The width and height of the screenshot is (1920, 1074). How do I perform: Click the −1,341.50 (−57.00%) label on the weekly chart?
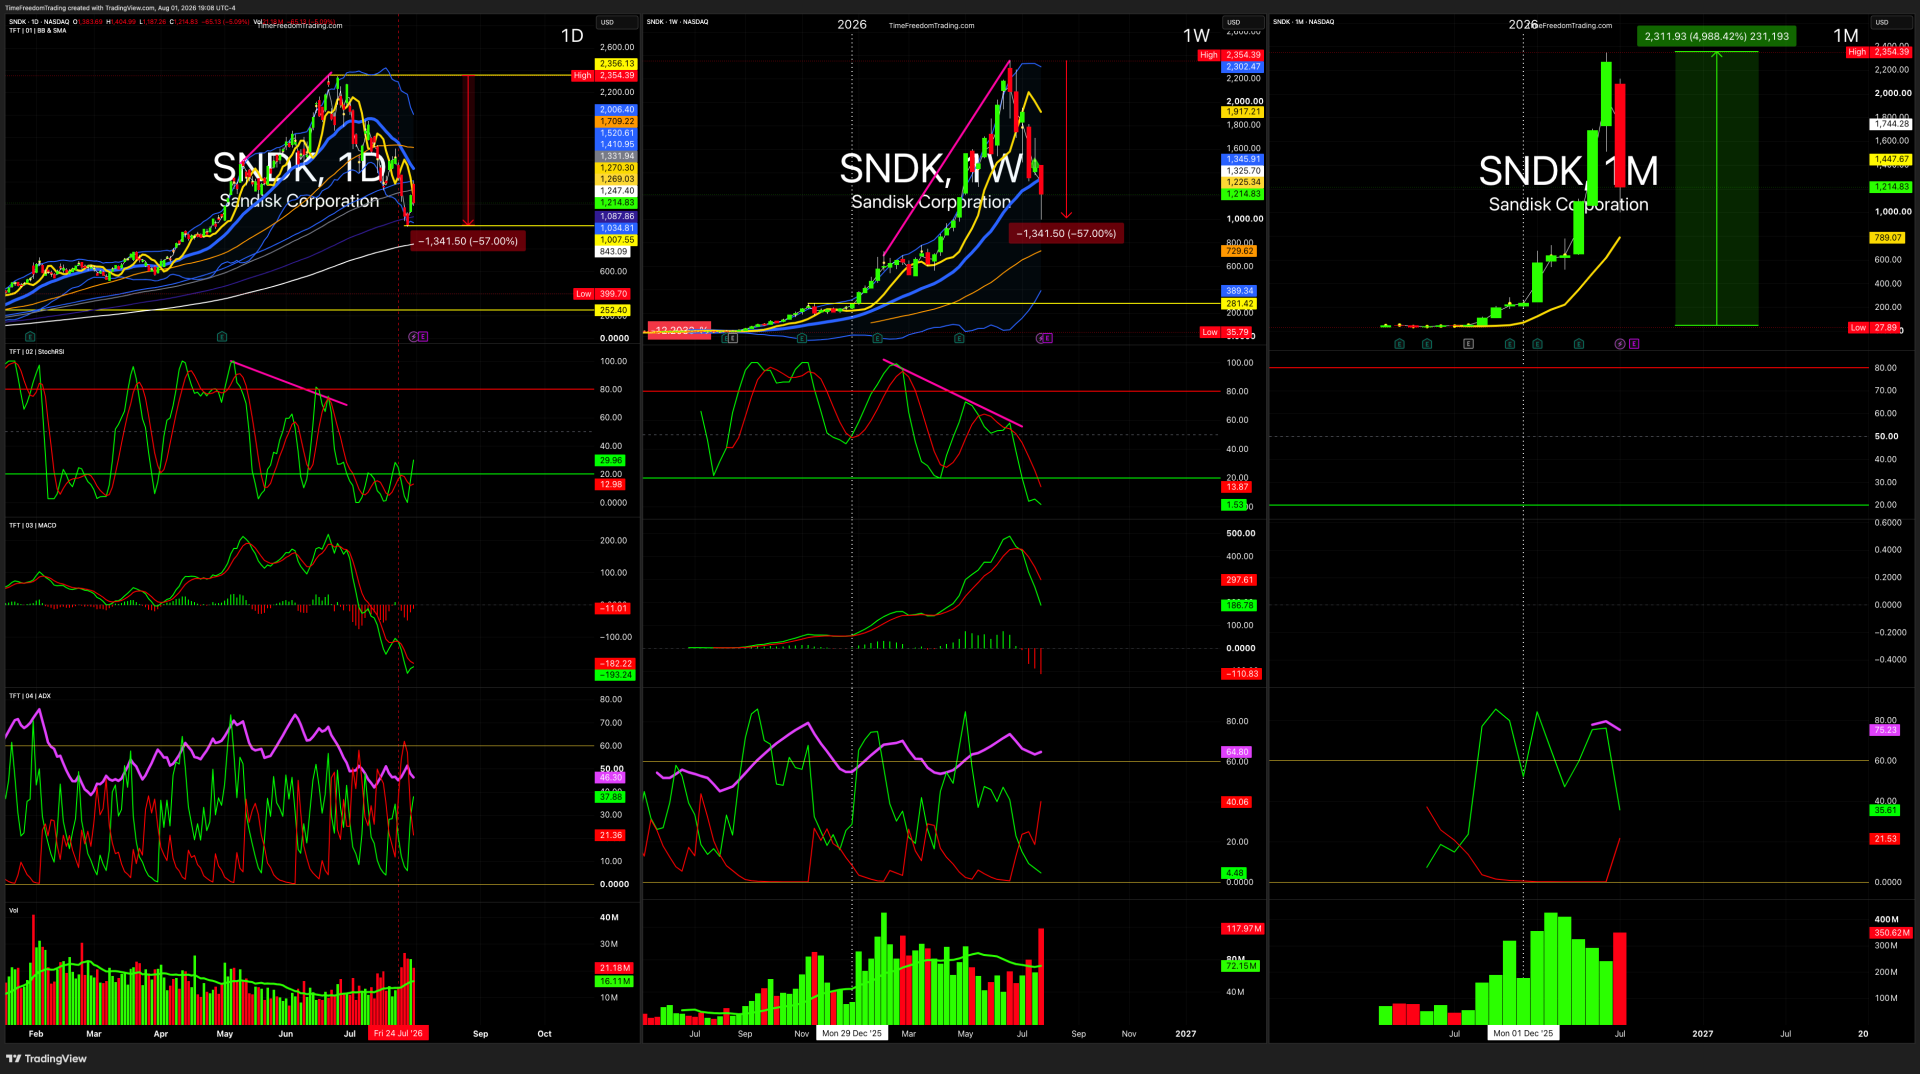pos(1066,233)
